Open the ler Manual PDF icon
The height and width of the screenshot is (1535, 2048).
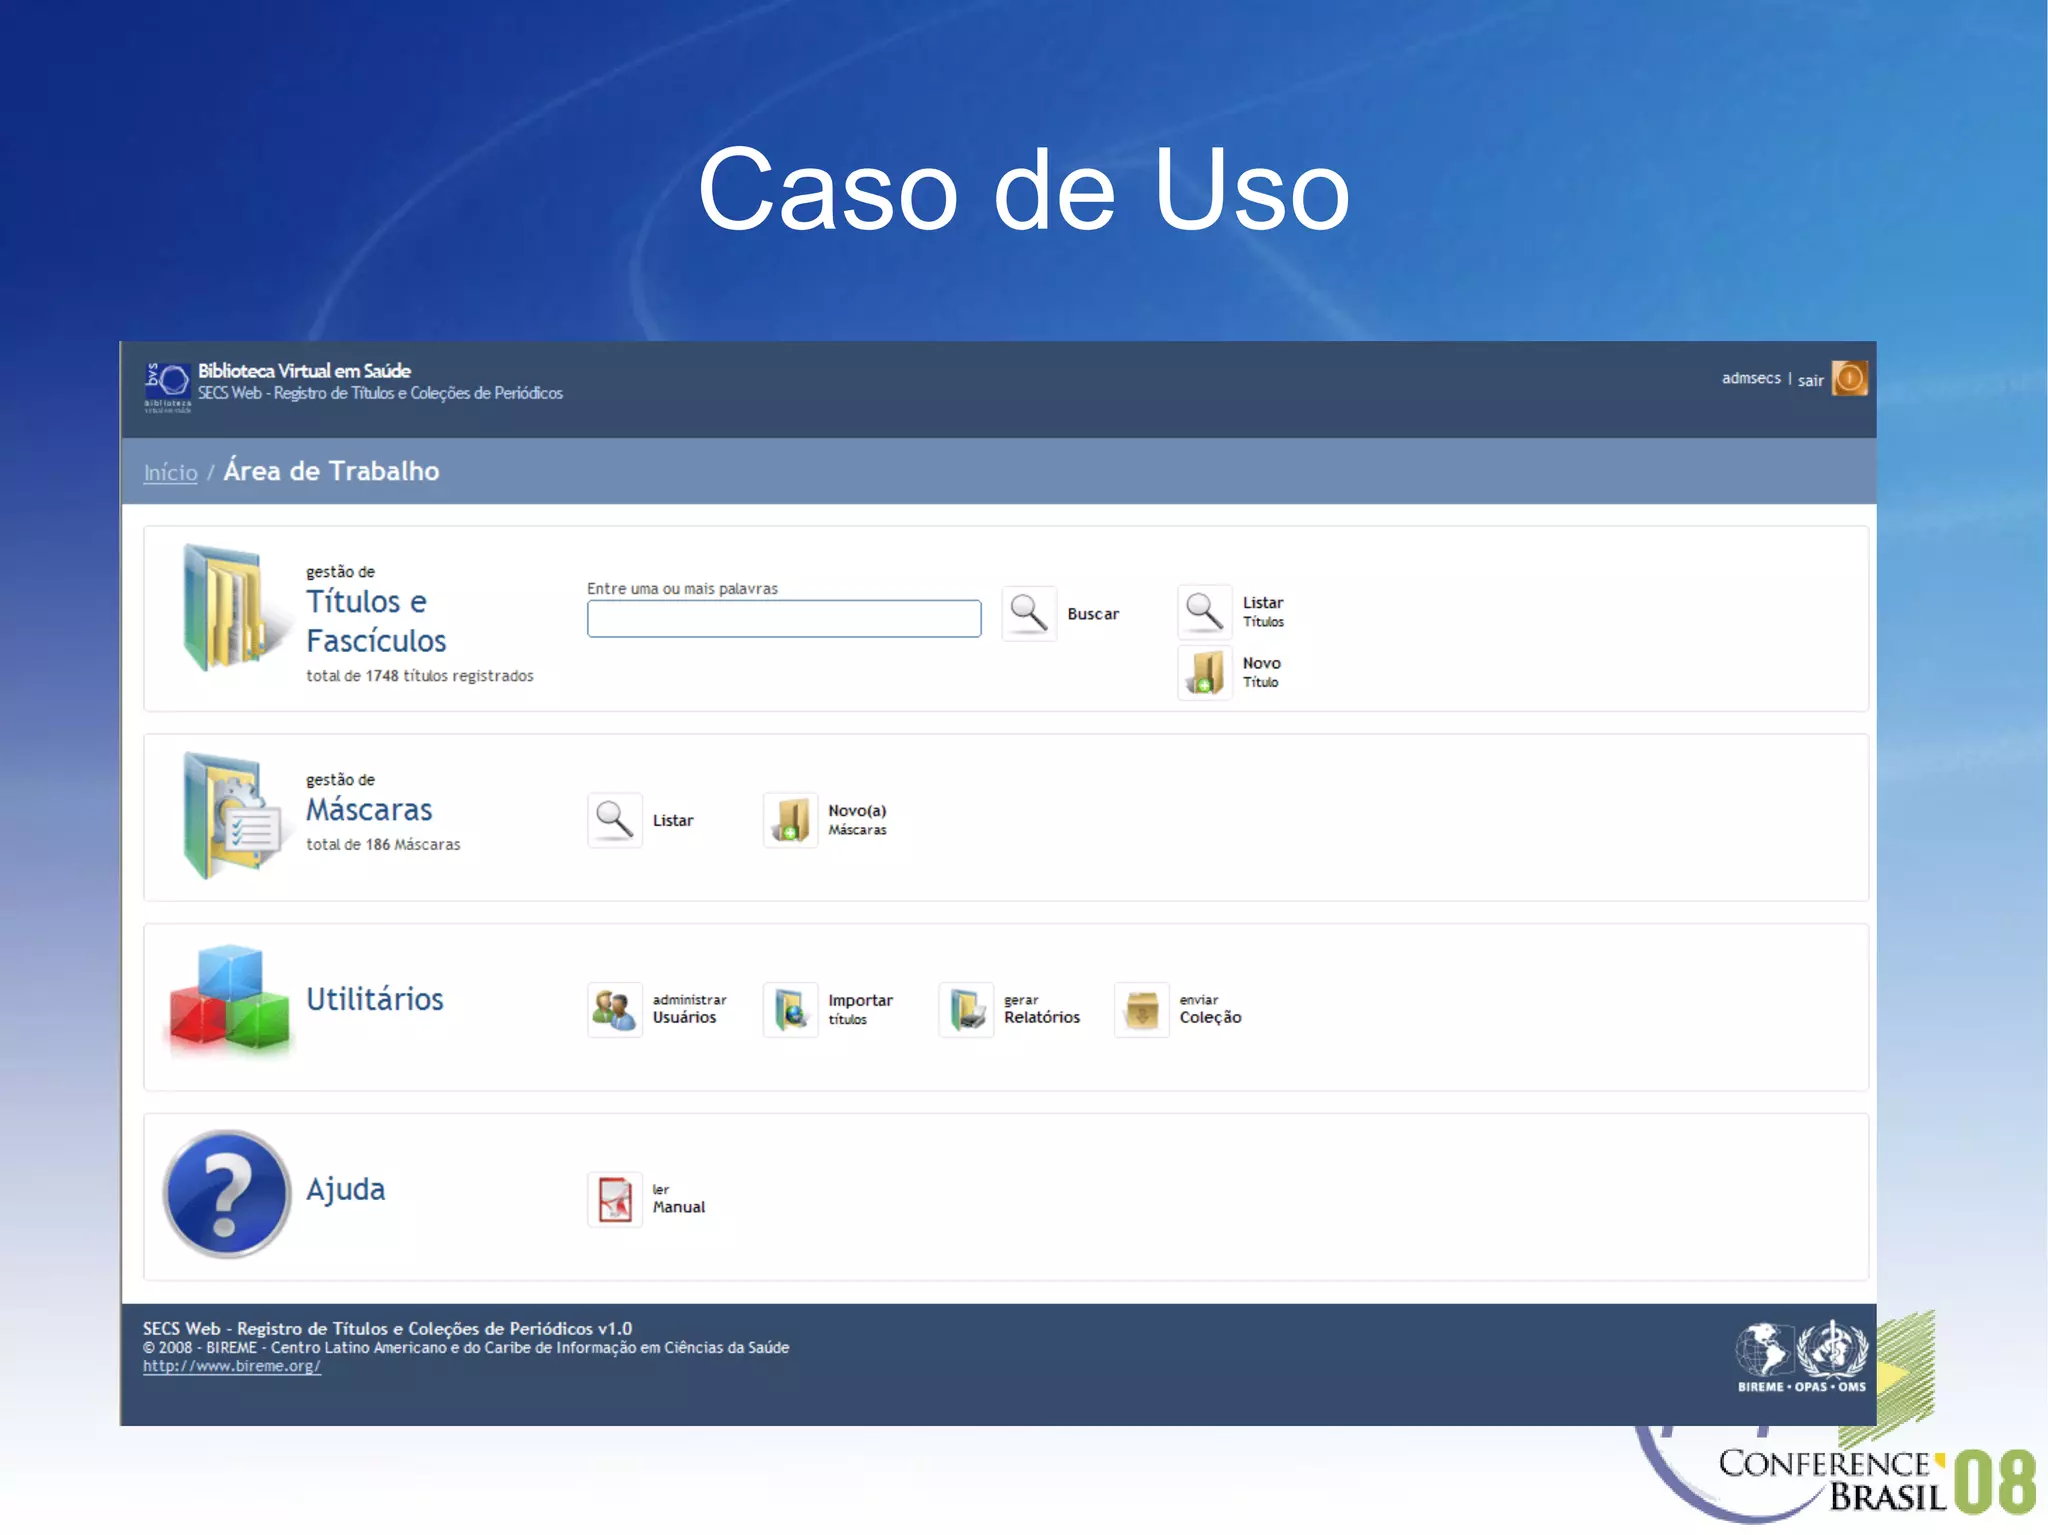point(614,1199)
